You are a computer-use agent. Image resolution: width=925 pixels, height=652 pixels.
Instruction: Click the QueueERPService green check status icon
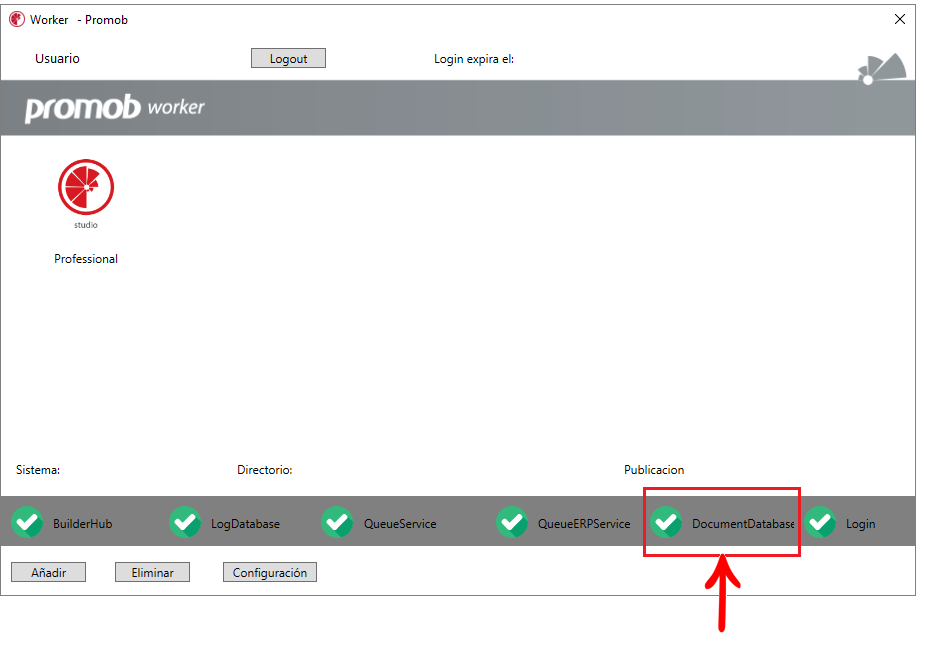(x=512, y=522)
